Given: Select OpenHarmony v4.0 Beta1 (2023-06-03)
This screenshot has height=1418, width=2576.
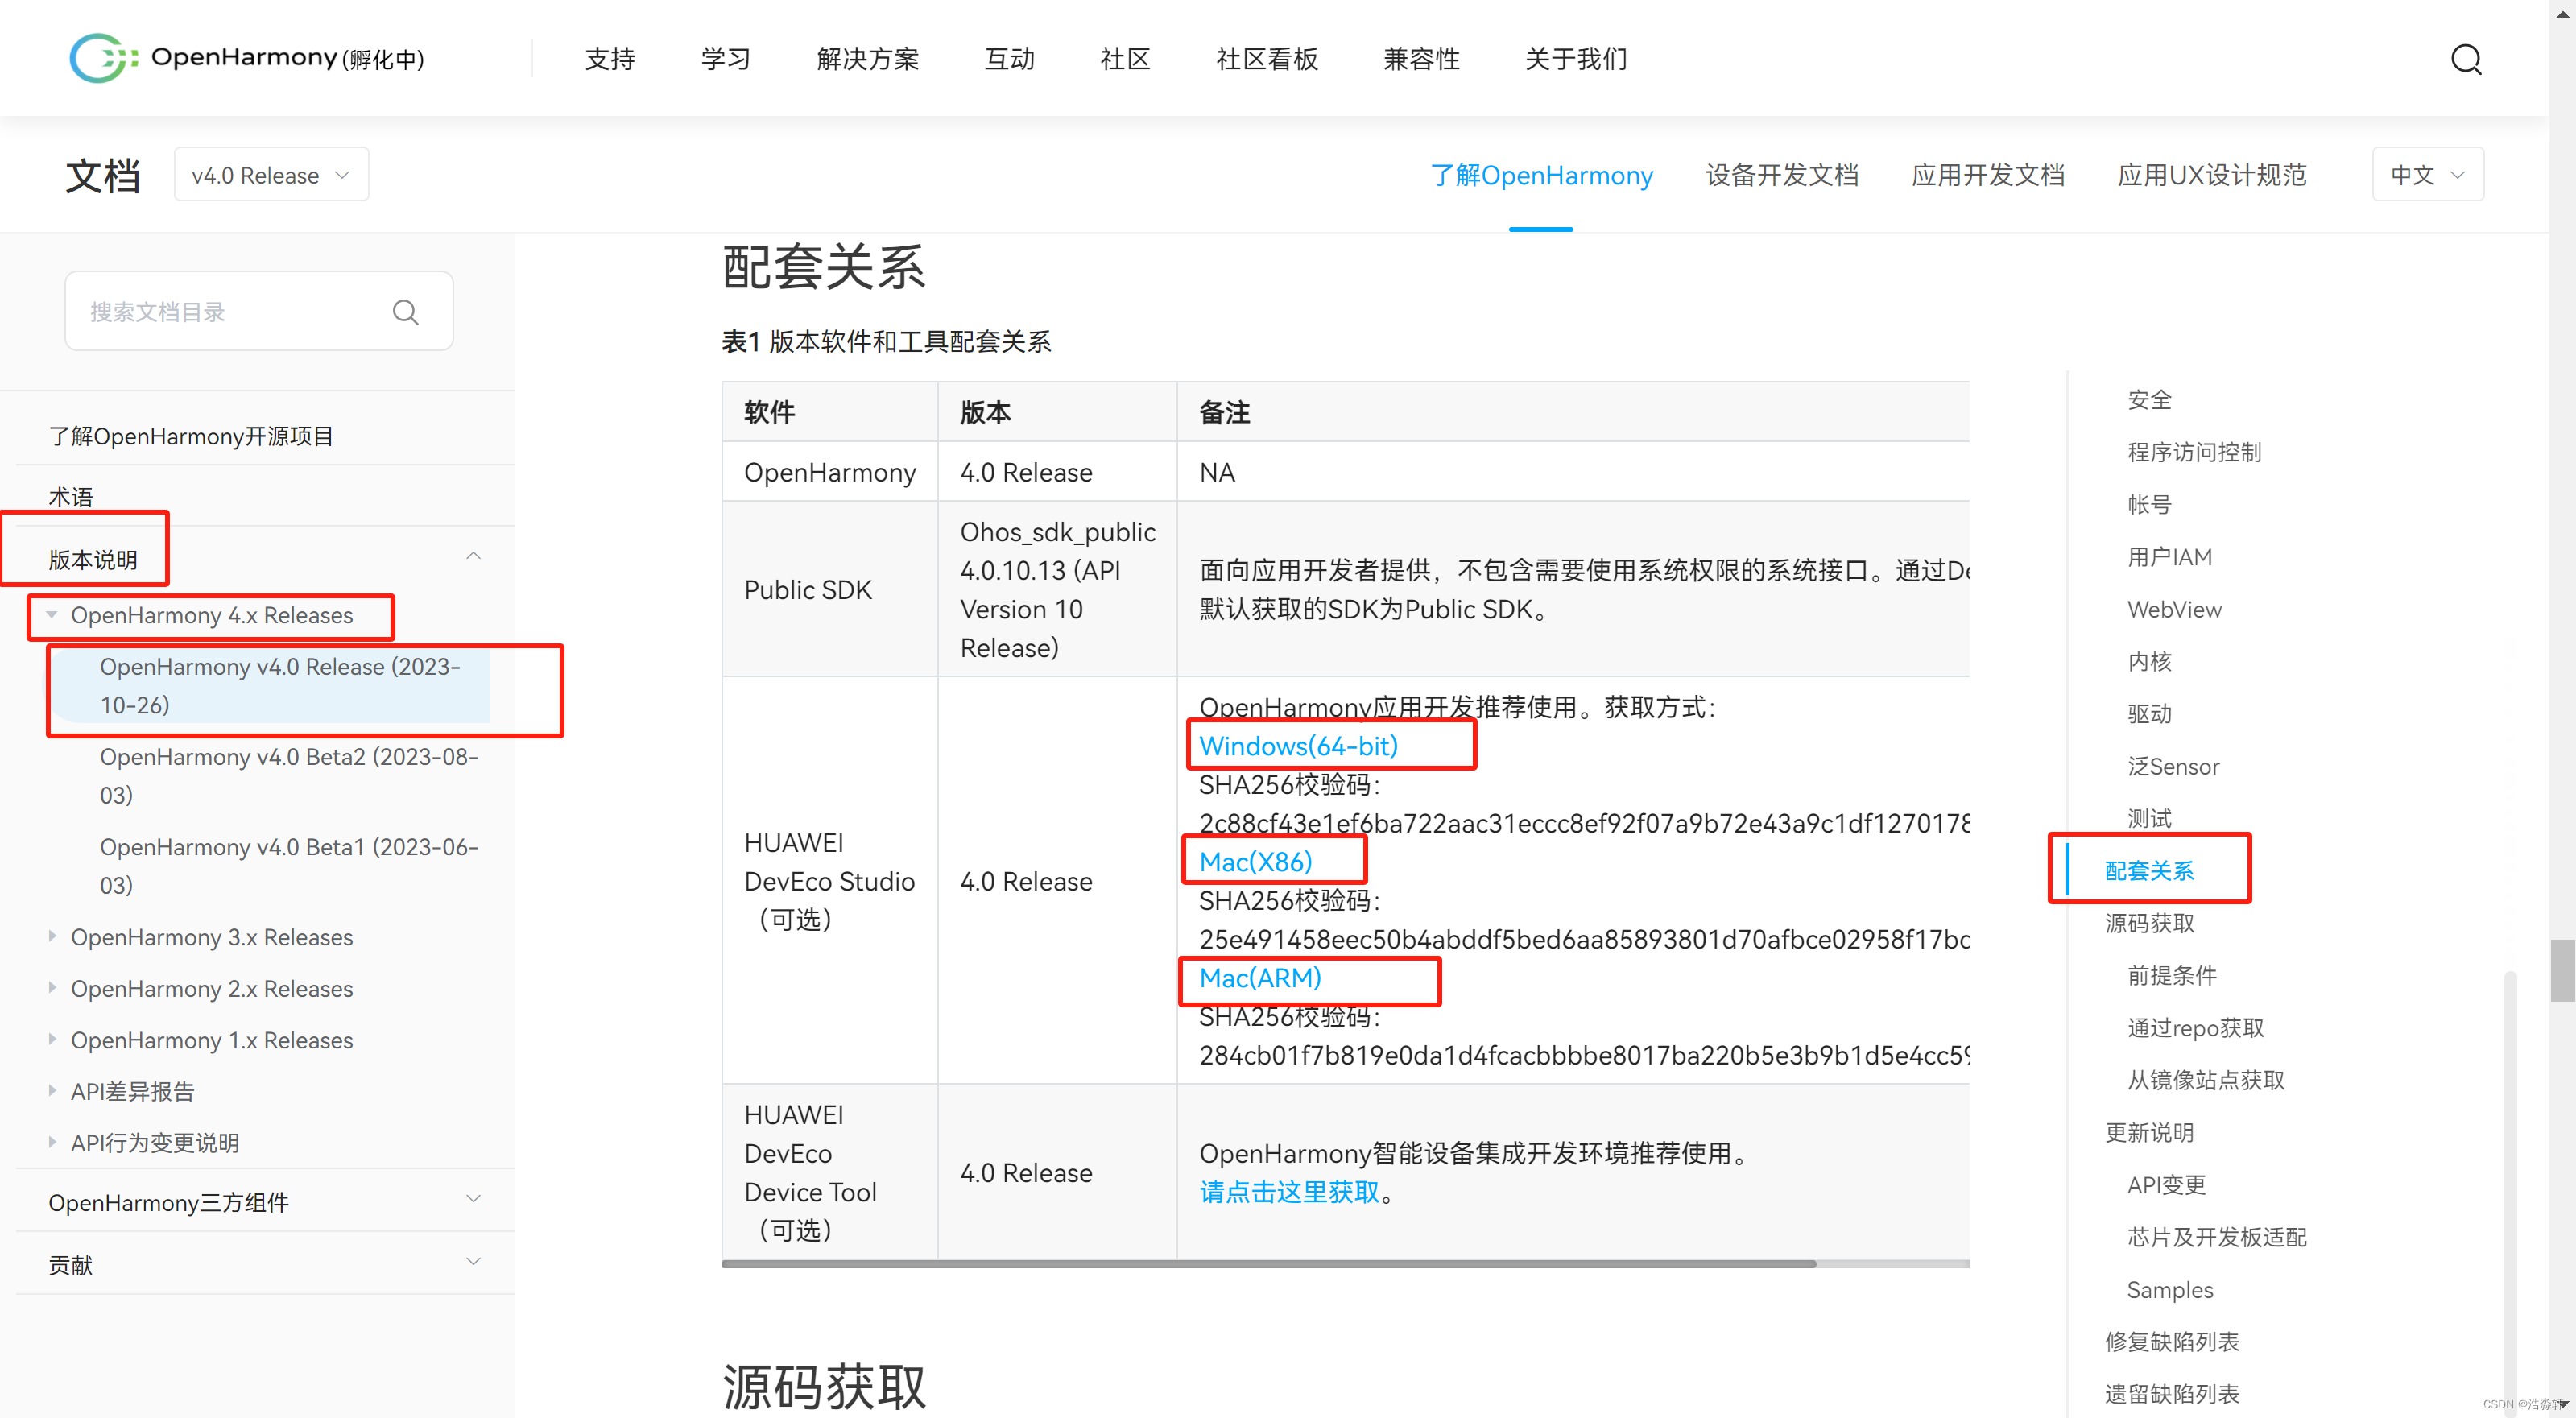Looking at the screenshot, I should 289,866.
